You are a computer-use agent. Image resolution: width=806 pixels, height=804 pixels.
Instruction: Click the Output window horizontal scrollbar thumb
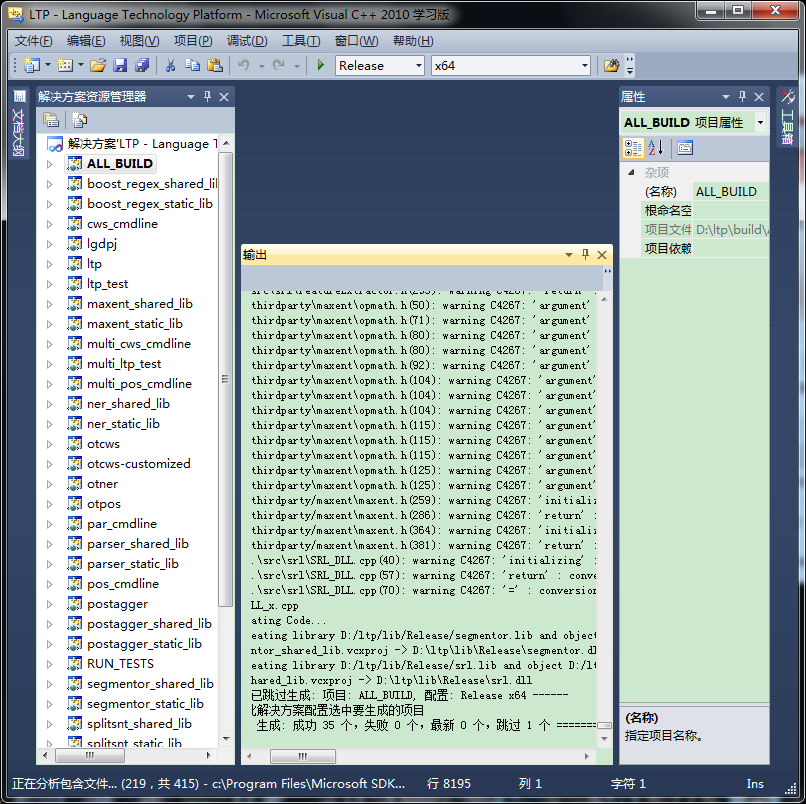point(303,756)
